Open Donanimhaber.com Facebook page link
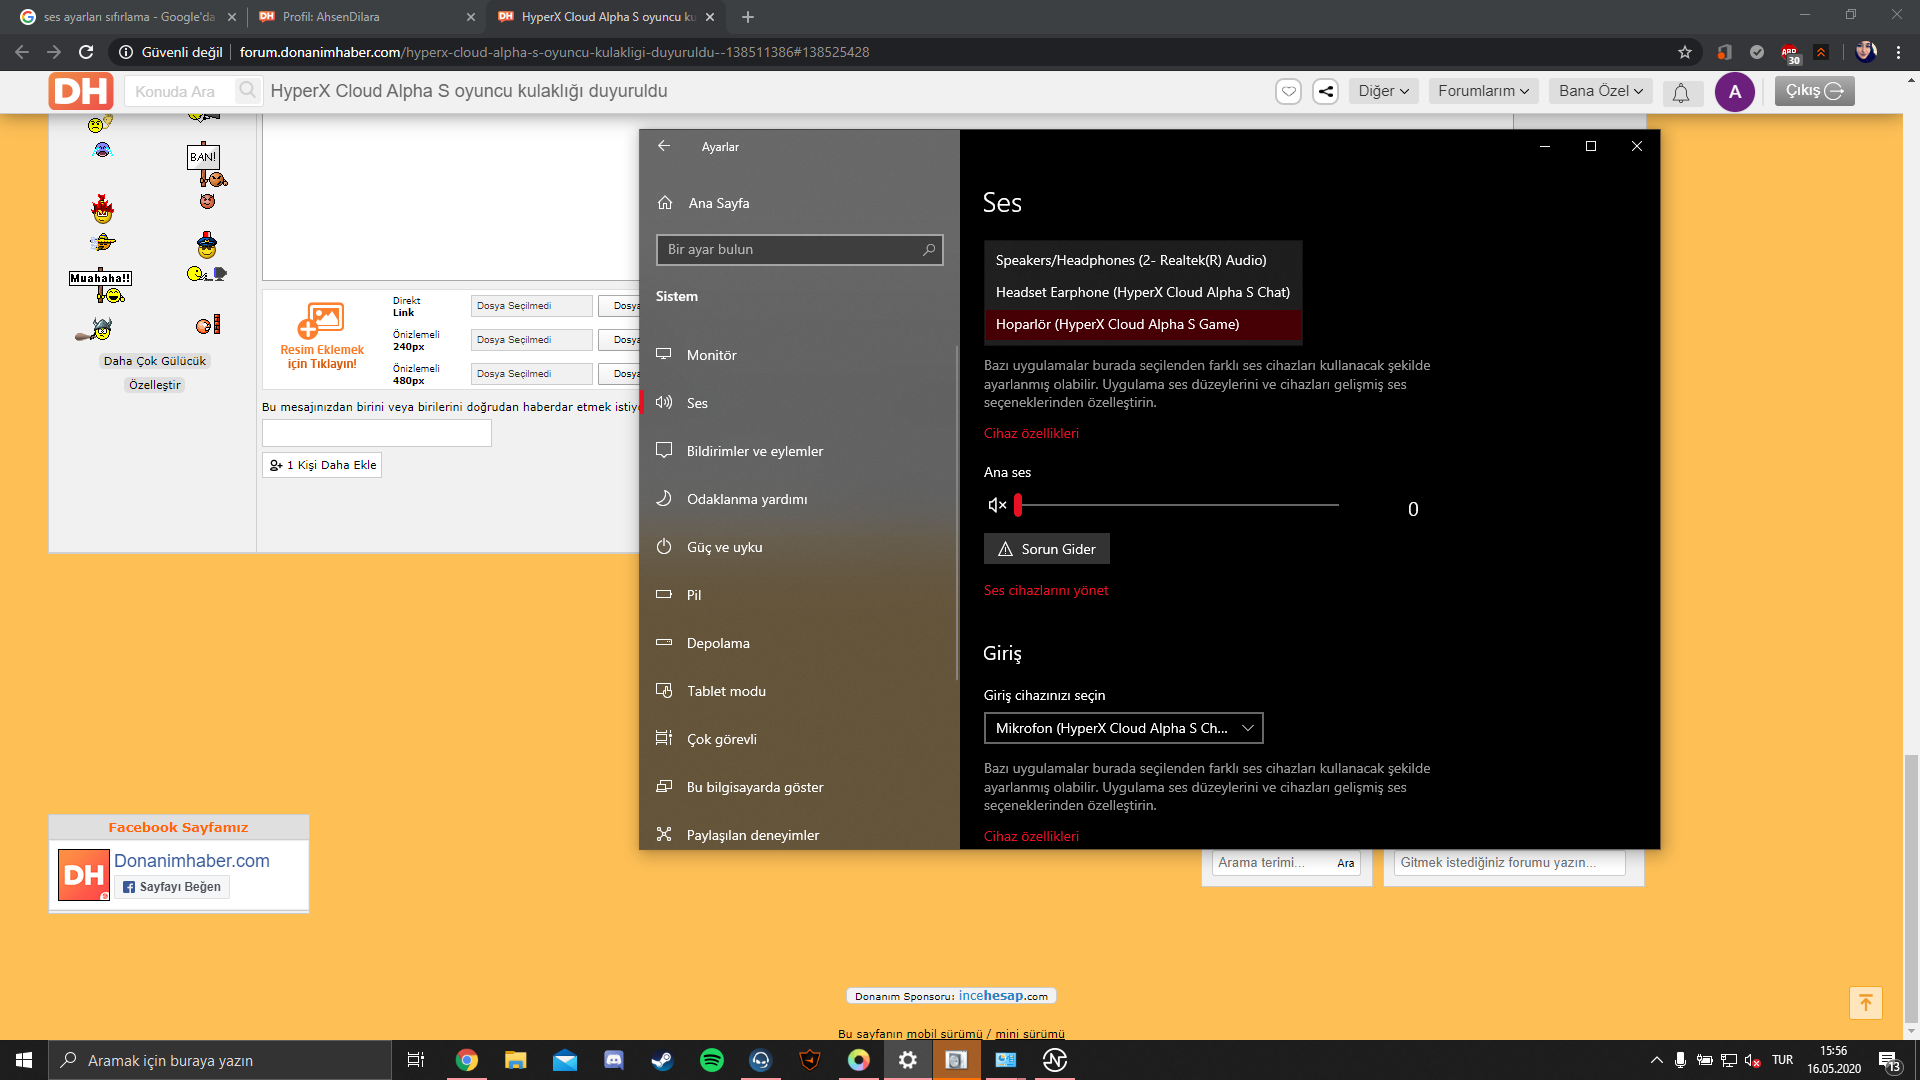 coord(192,861)
